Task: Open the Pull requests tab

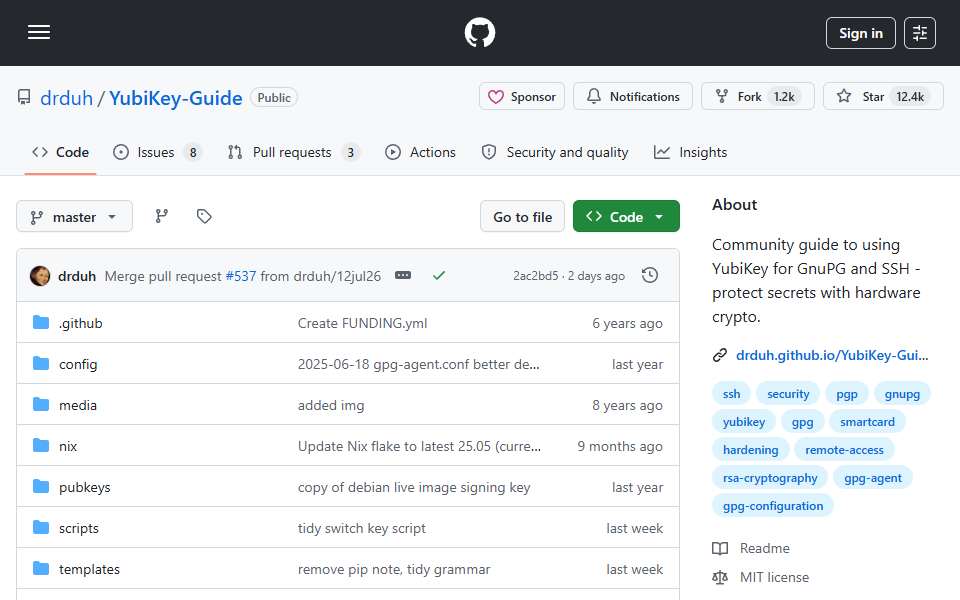Action: click(x=294, y=152)
